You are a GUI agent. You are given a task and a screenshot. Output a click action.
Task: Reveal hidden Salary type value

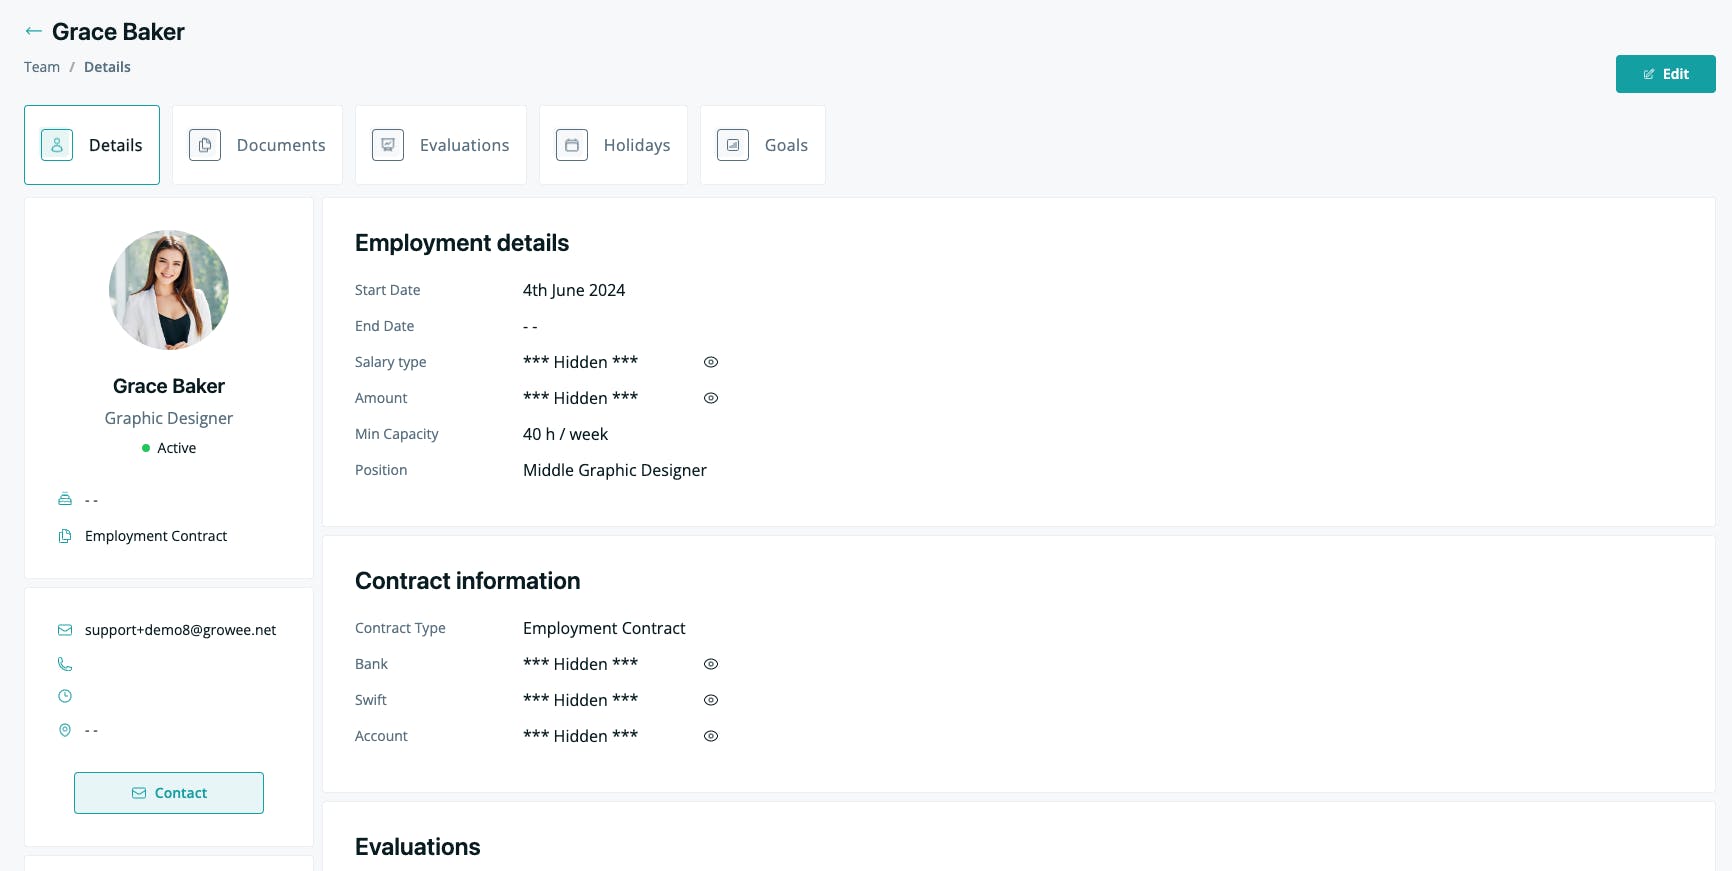click(711, 362)
